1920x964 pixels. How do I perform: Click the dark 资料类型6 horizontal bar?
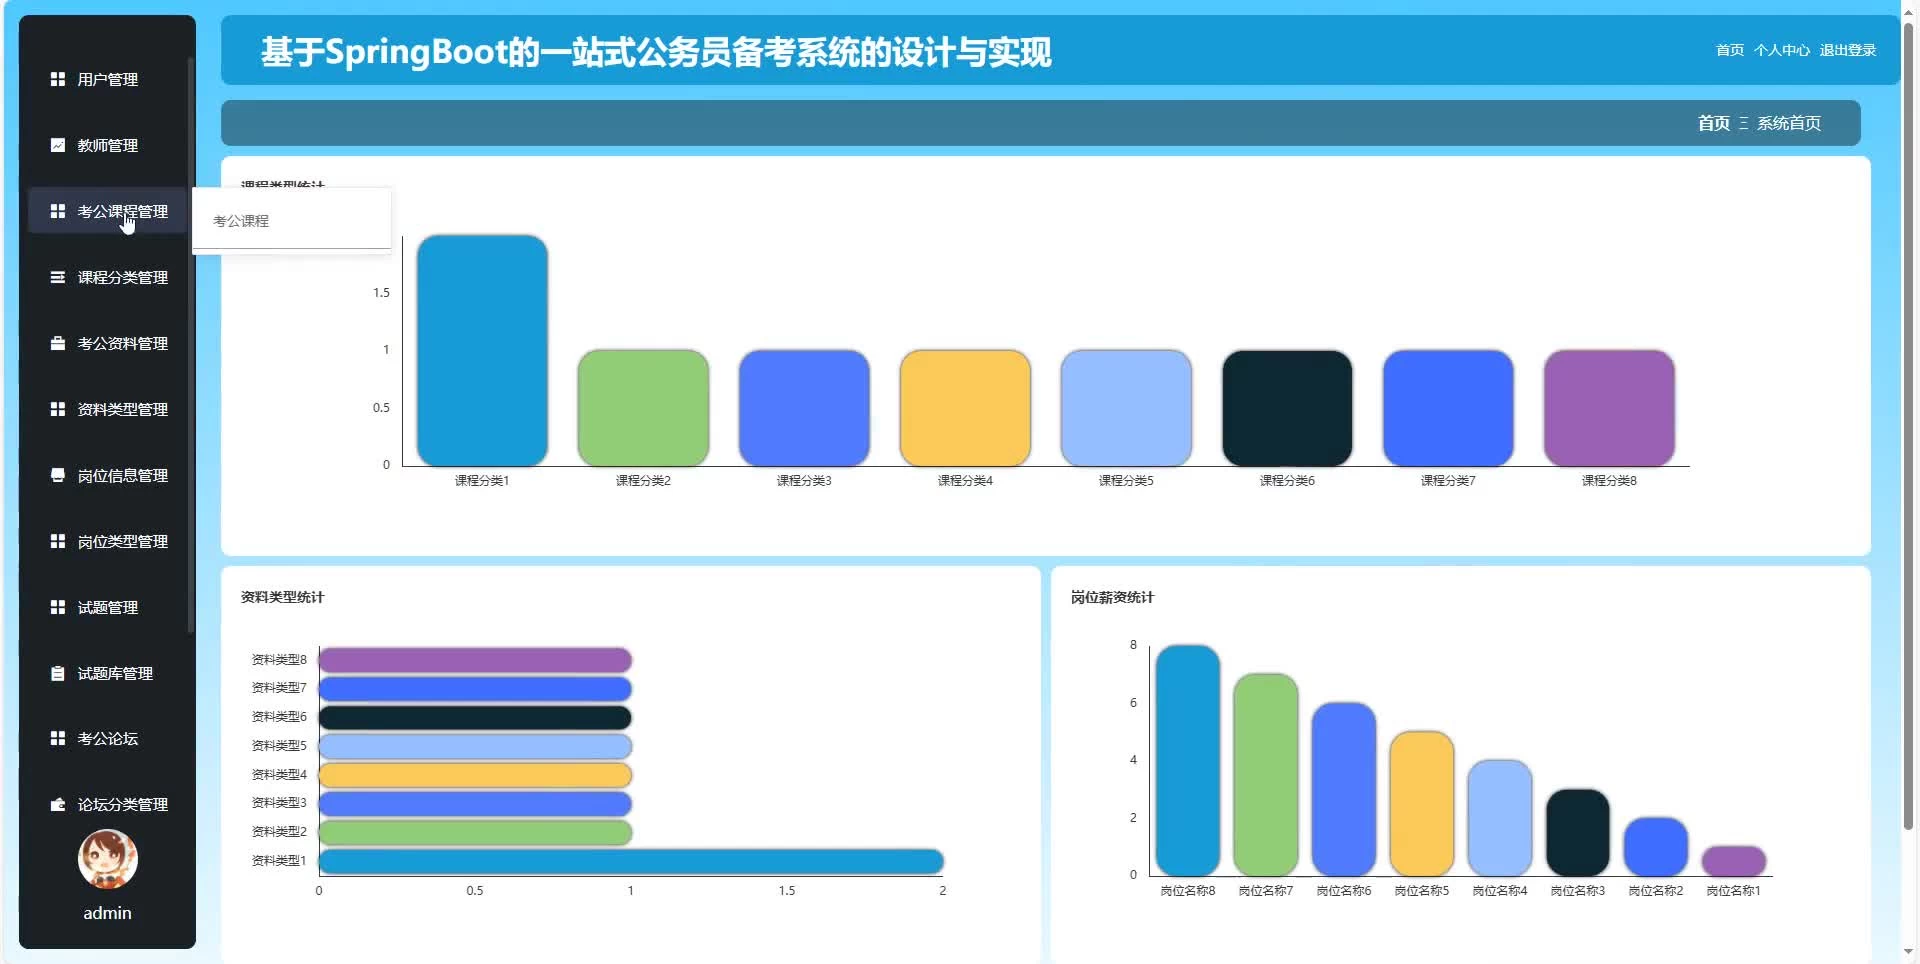(475, 717)
